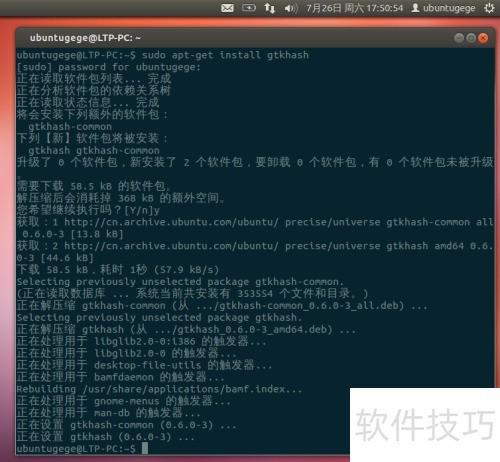Viewport: 500px width, 462px height.
Task: Open the date and time calendar menu
Action: (355, 8)
